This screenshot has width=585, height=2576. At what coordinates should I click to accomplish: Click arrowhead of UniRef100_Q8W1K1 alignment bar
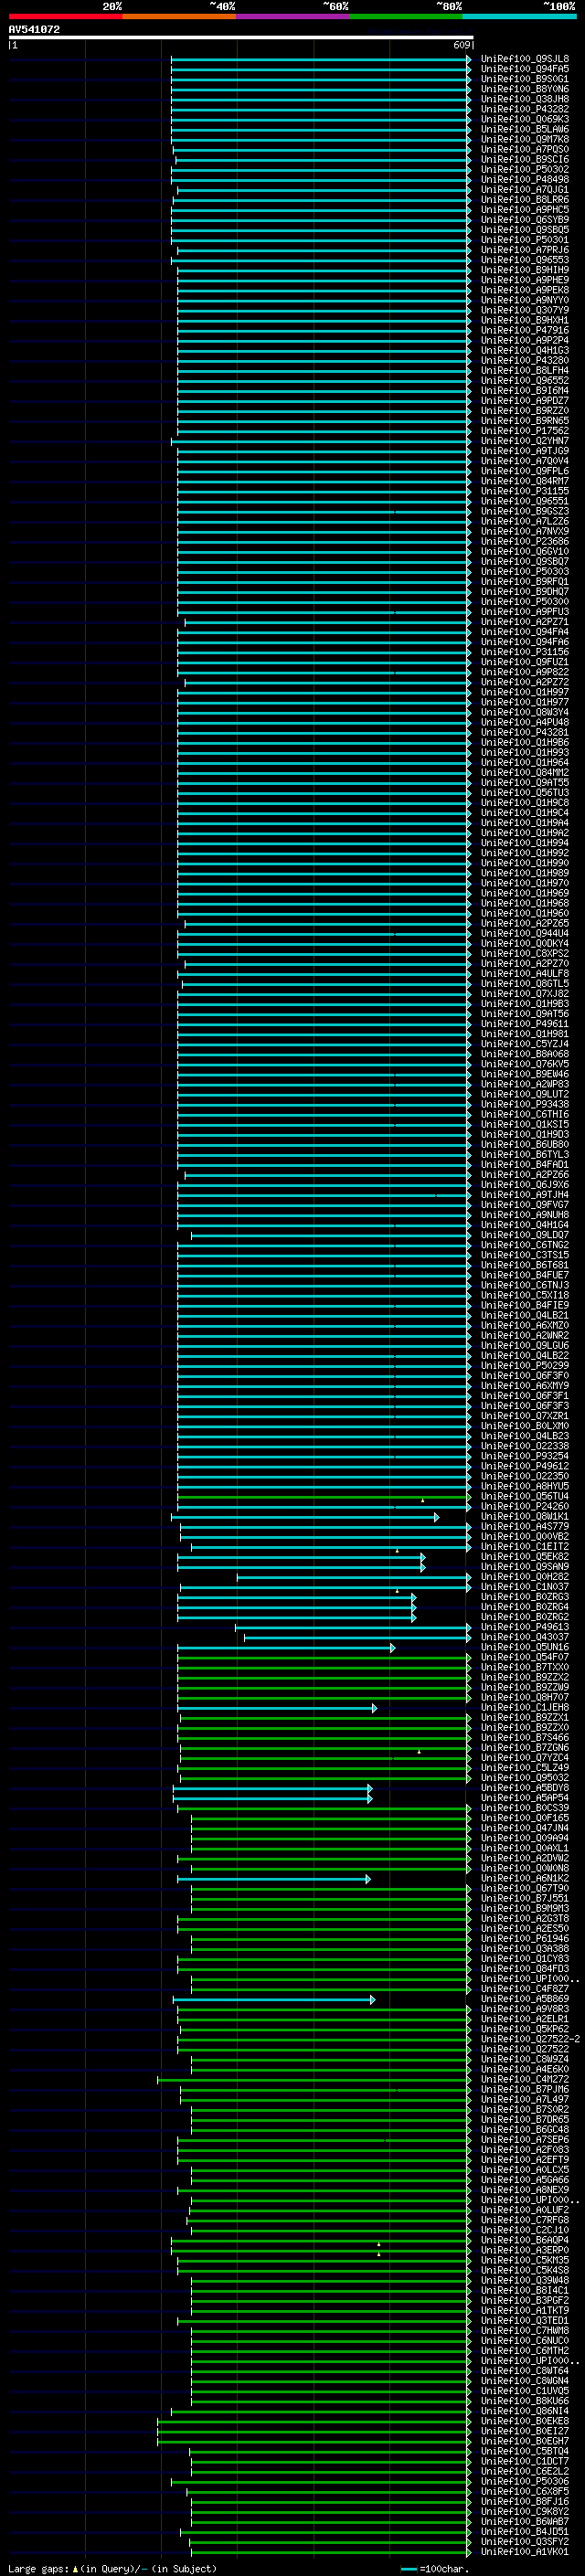[x=437, y=1517]
